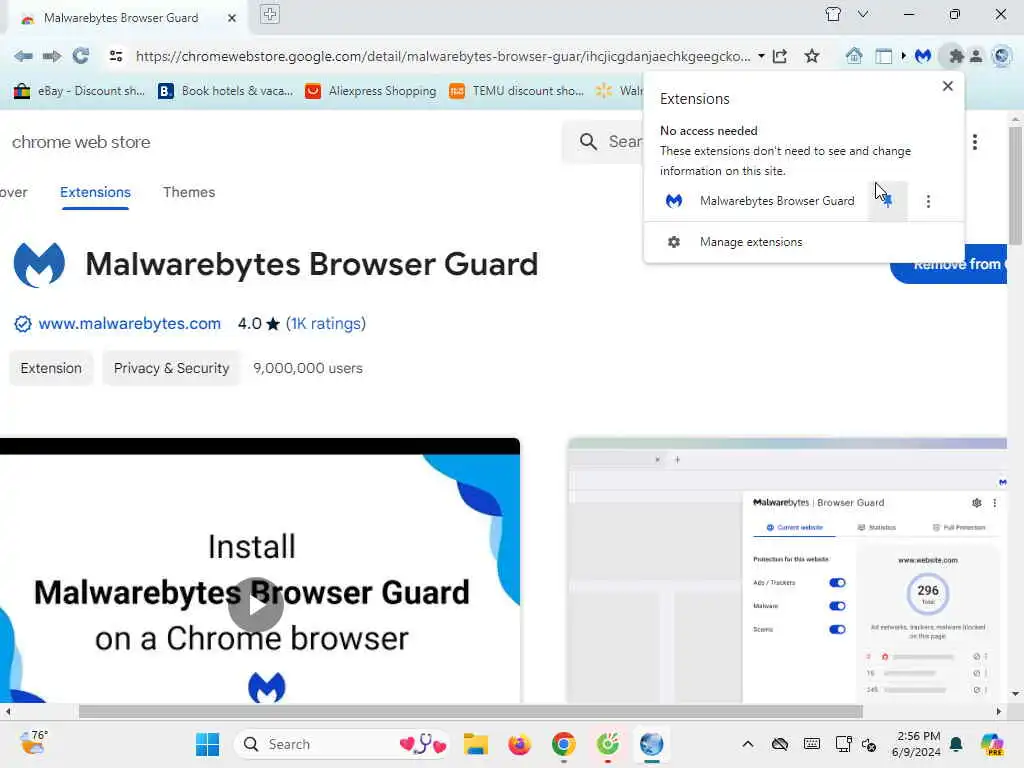The width and height of the screenshot is (1024, 768).
Task: Switch to the Extensions tab
Action: click(95, 193)
